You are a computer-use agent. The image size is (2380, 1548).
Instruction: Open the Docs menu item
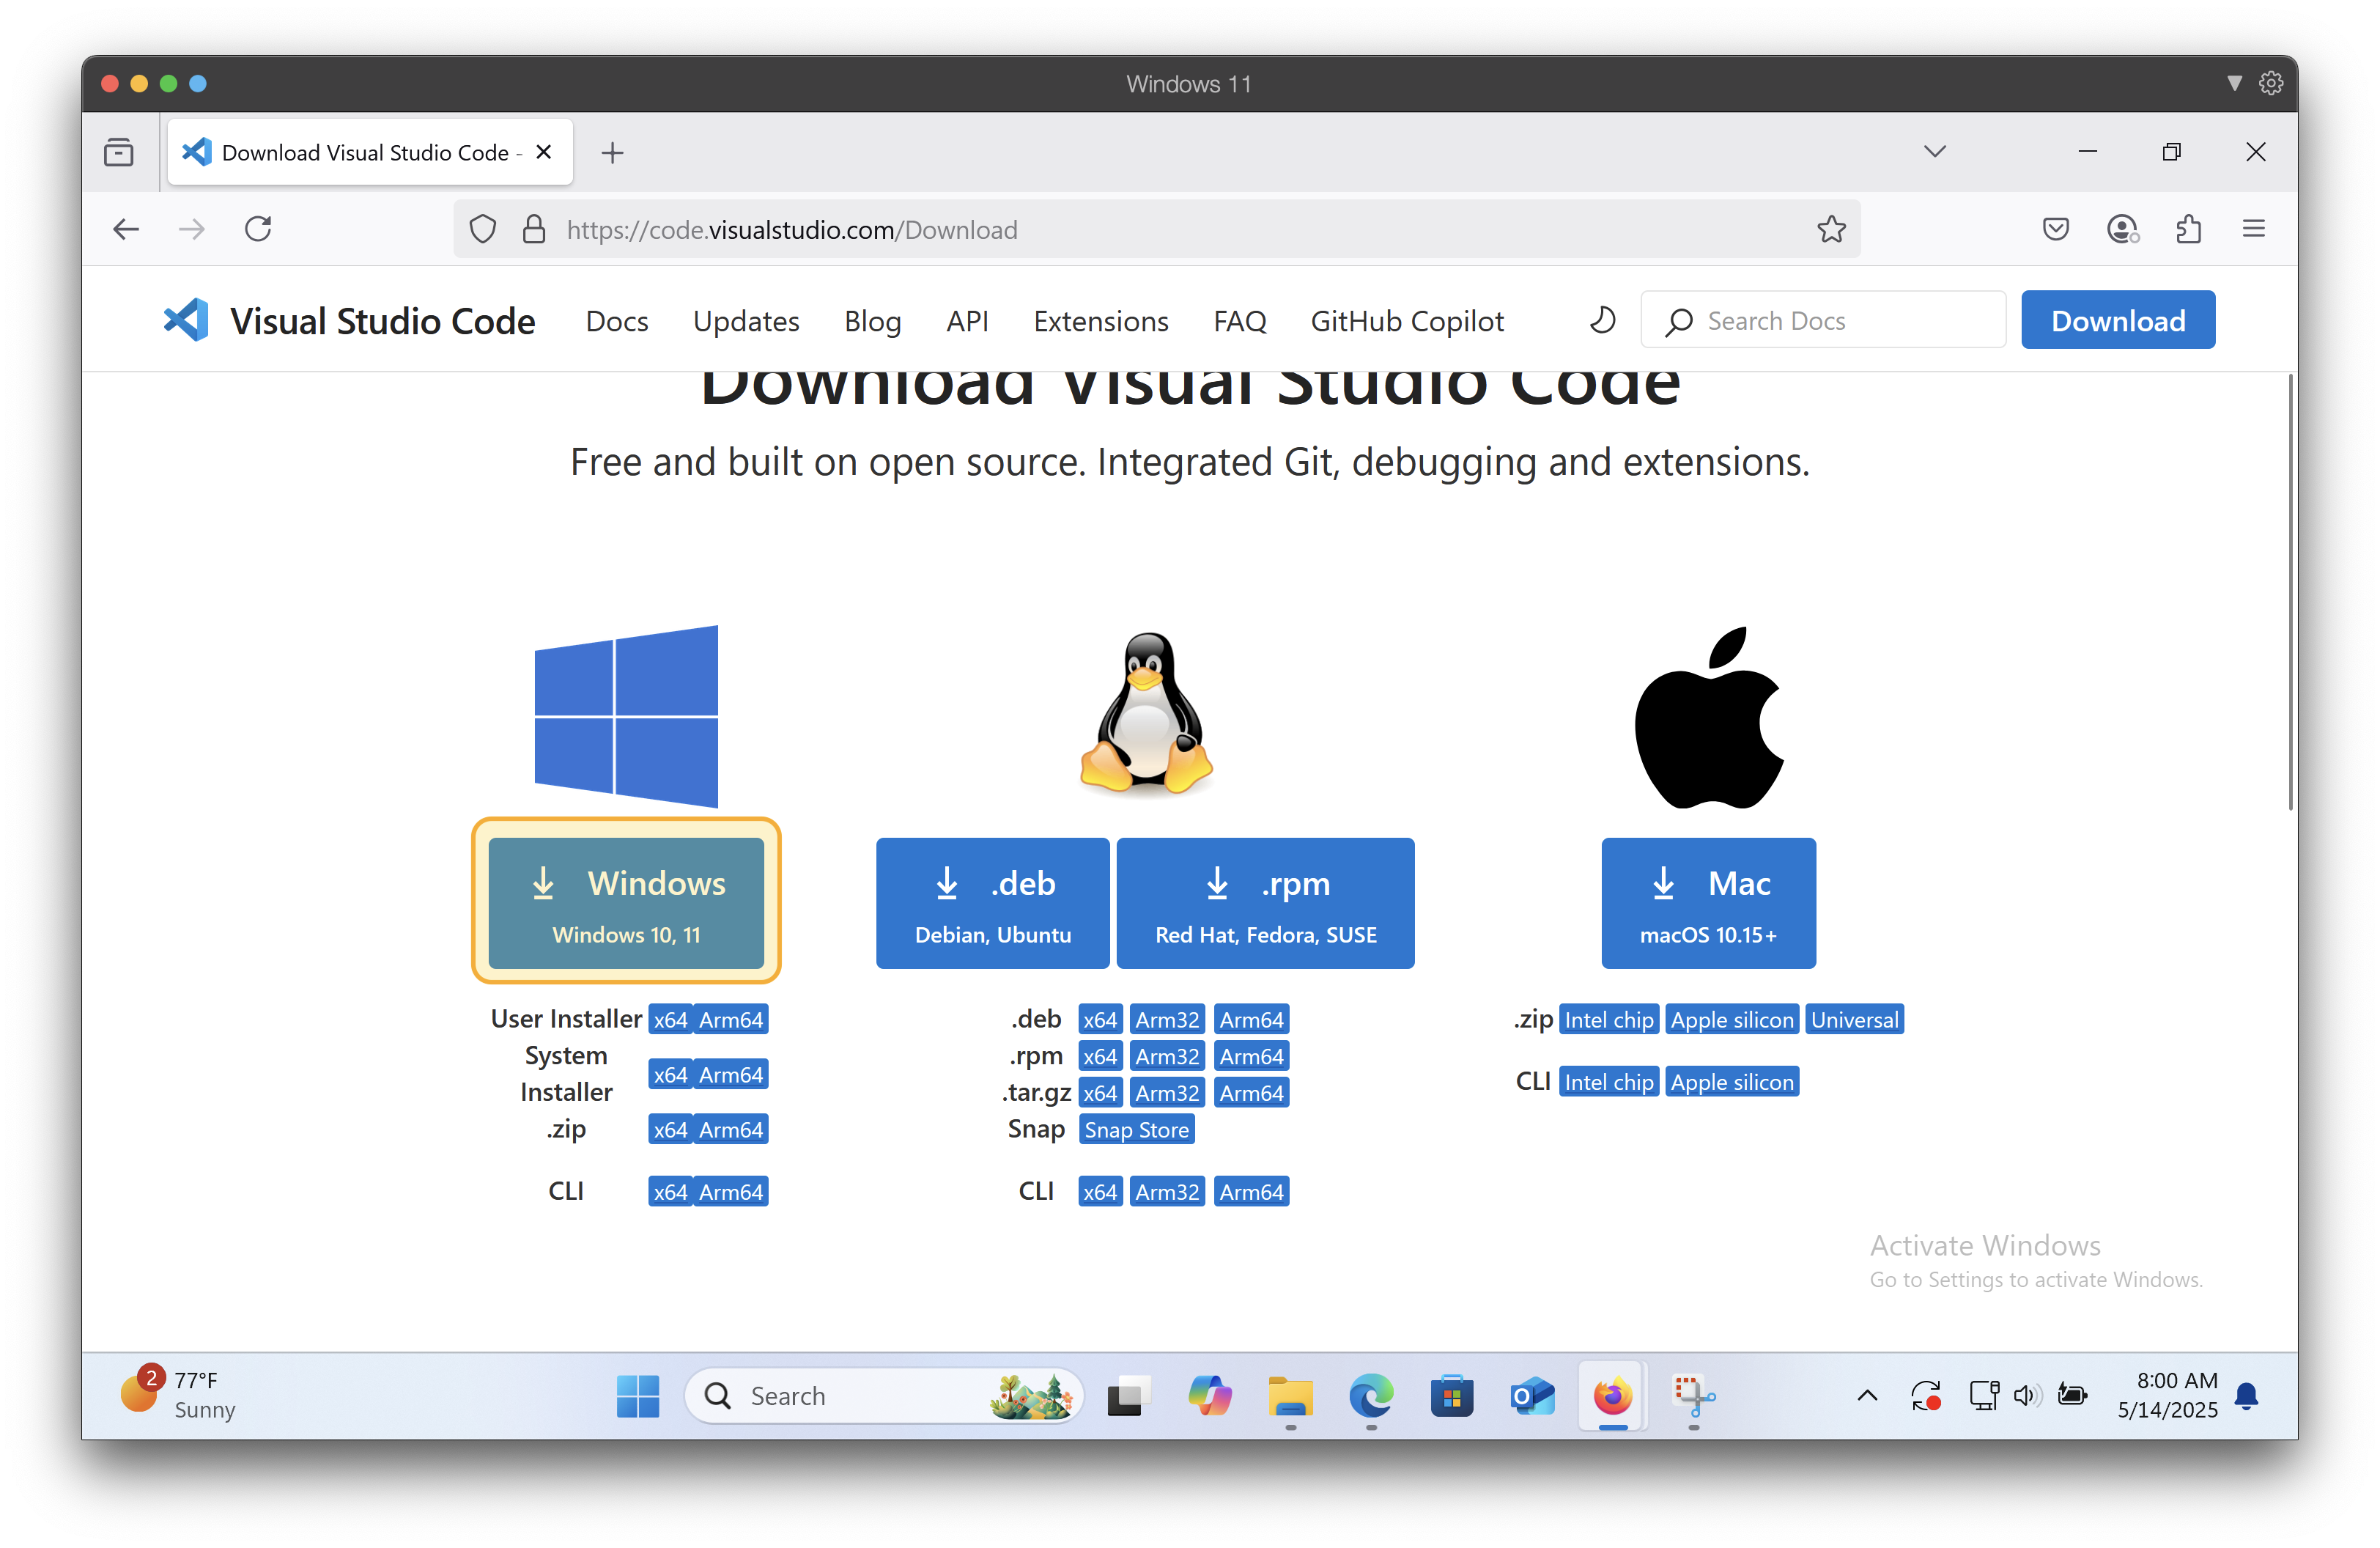coord(617,321)
